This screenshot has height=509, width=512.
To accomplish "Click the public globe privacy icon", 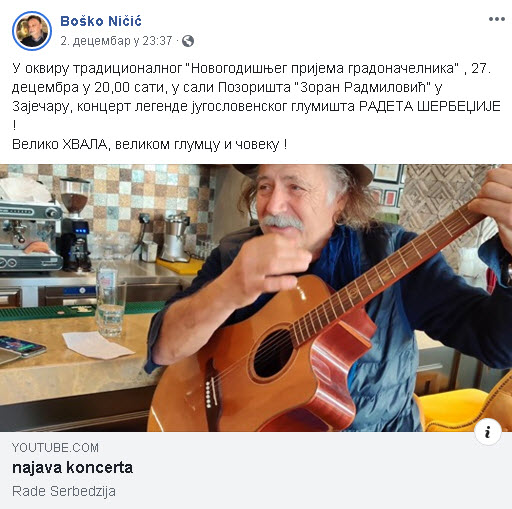I will point(188,41).
